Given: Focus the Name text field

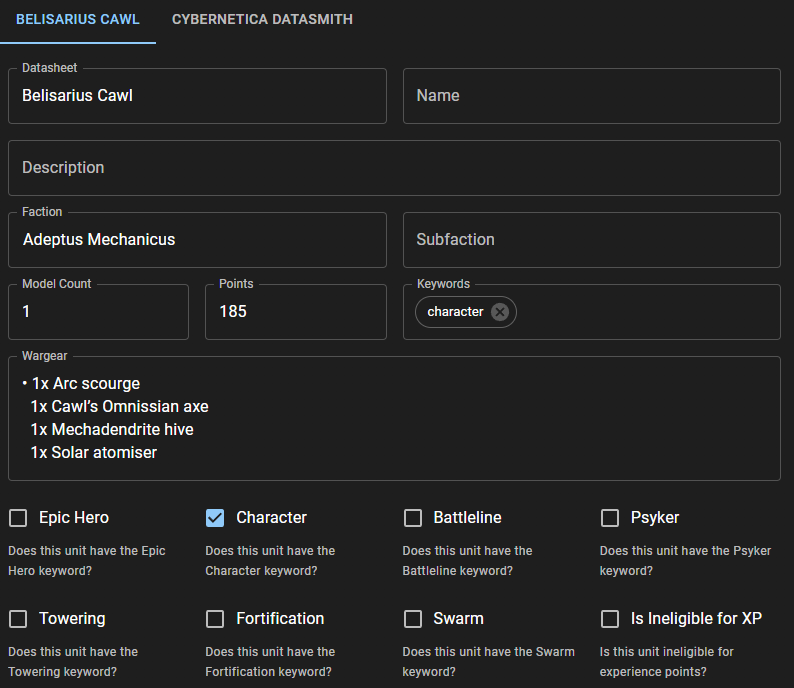Looking at the screenshot, I should pyautogui.click(x=591, y=96).
